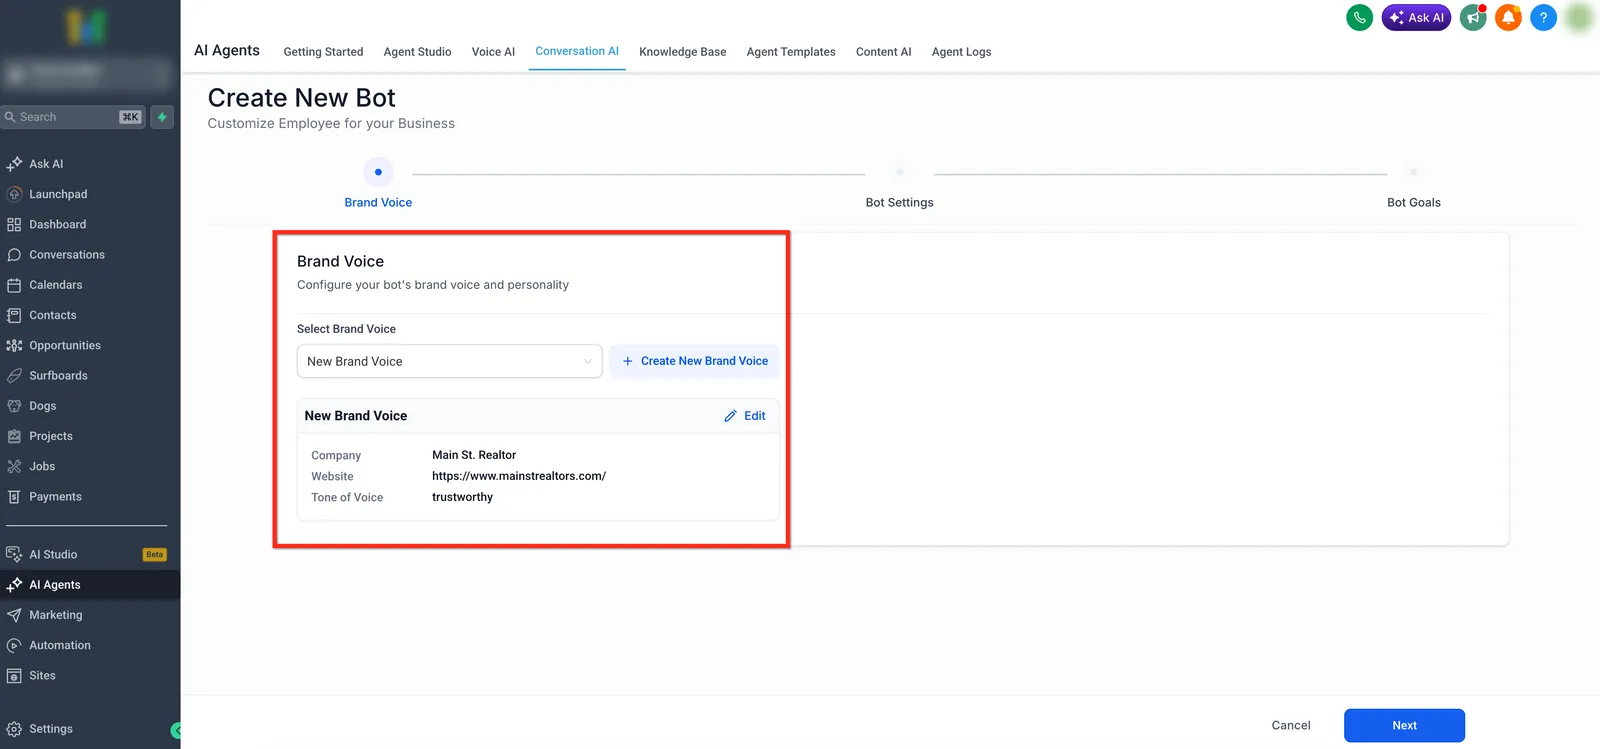Open the purple Ask AI button
The image size is (1600, 749).
(x=1416, y=17)
